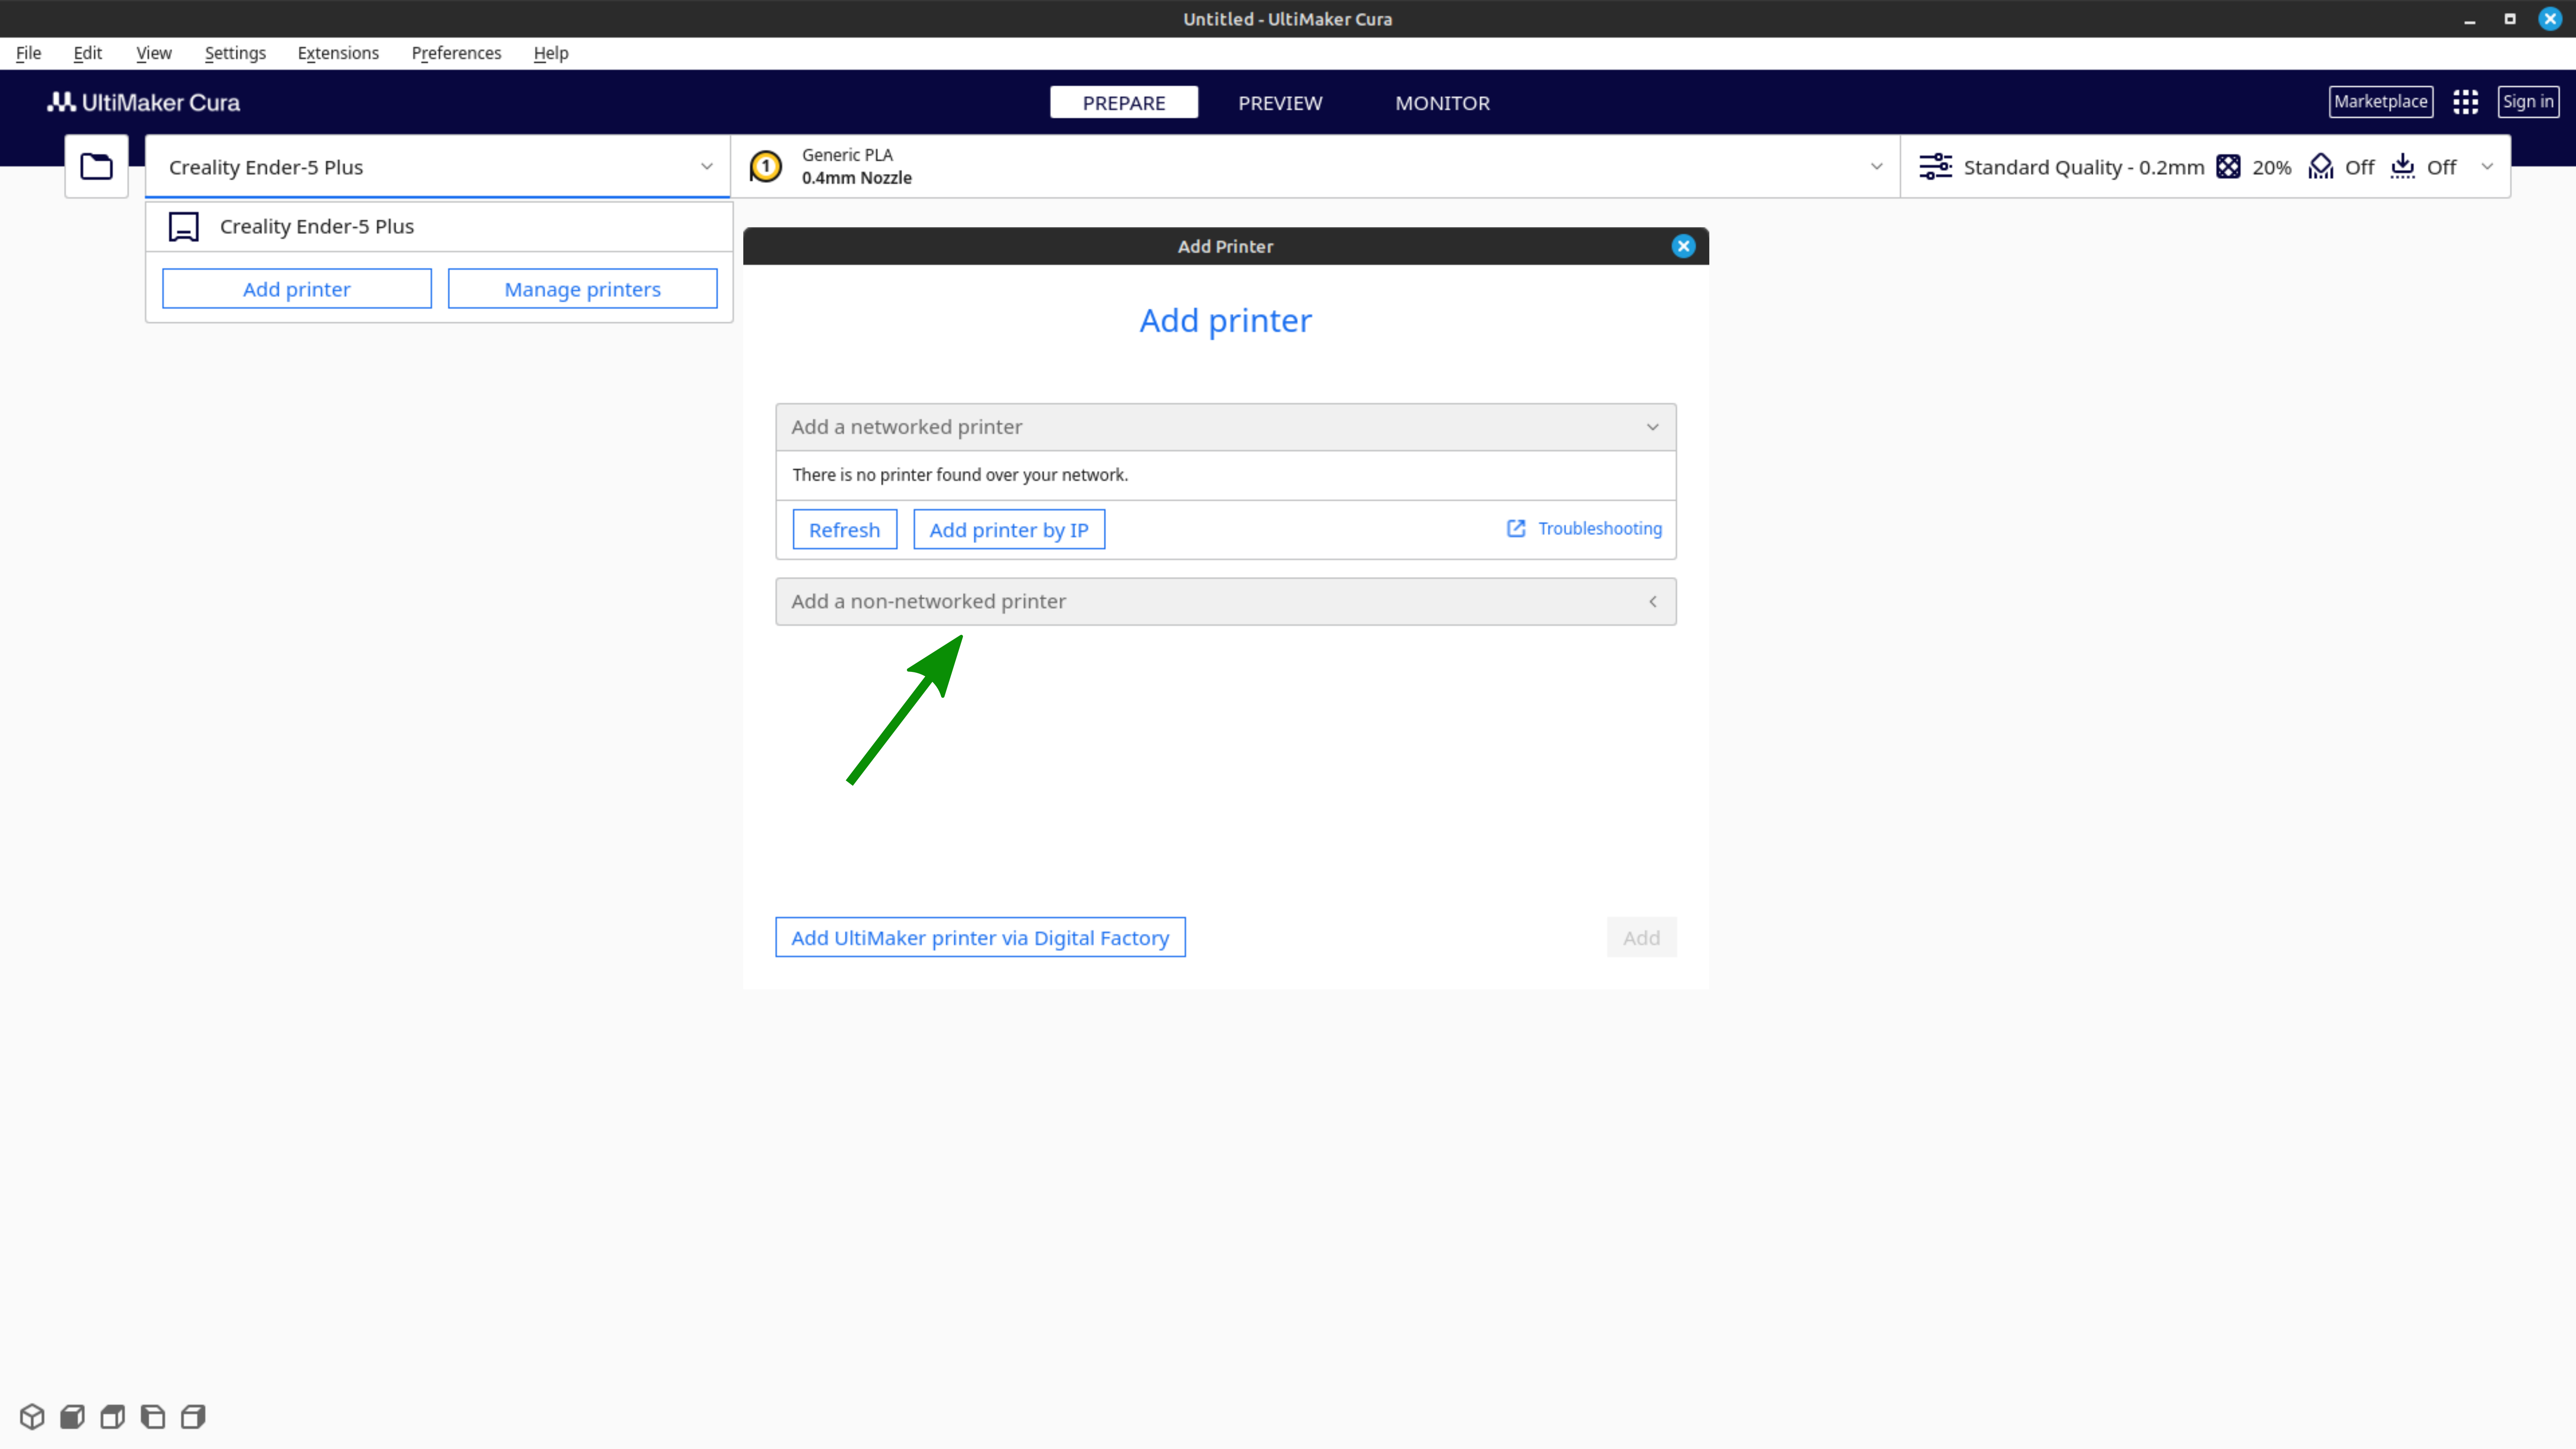Viewport: 2576px width, 1449px height.
Task: Click the print settings sliders icon
Action: tap(1935, 166)
